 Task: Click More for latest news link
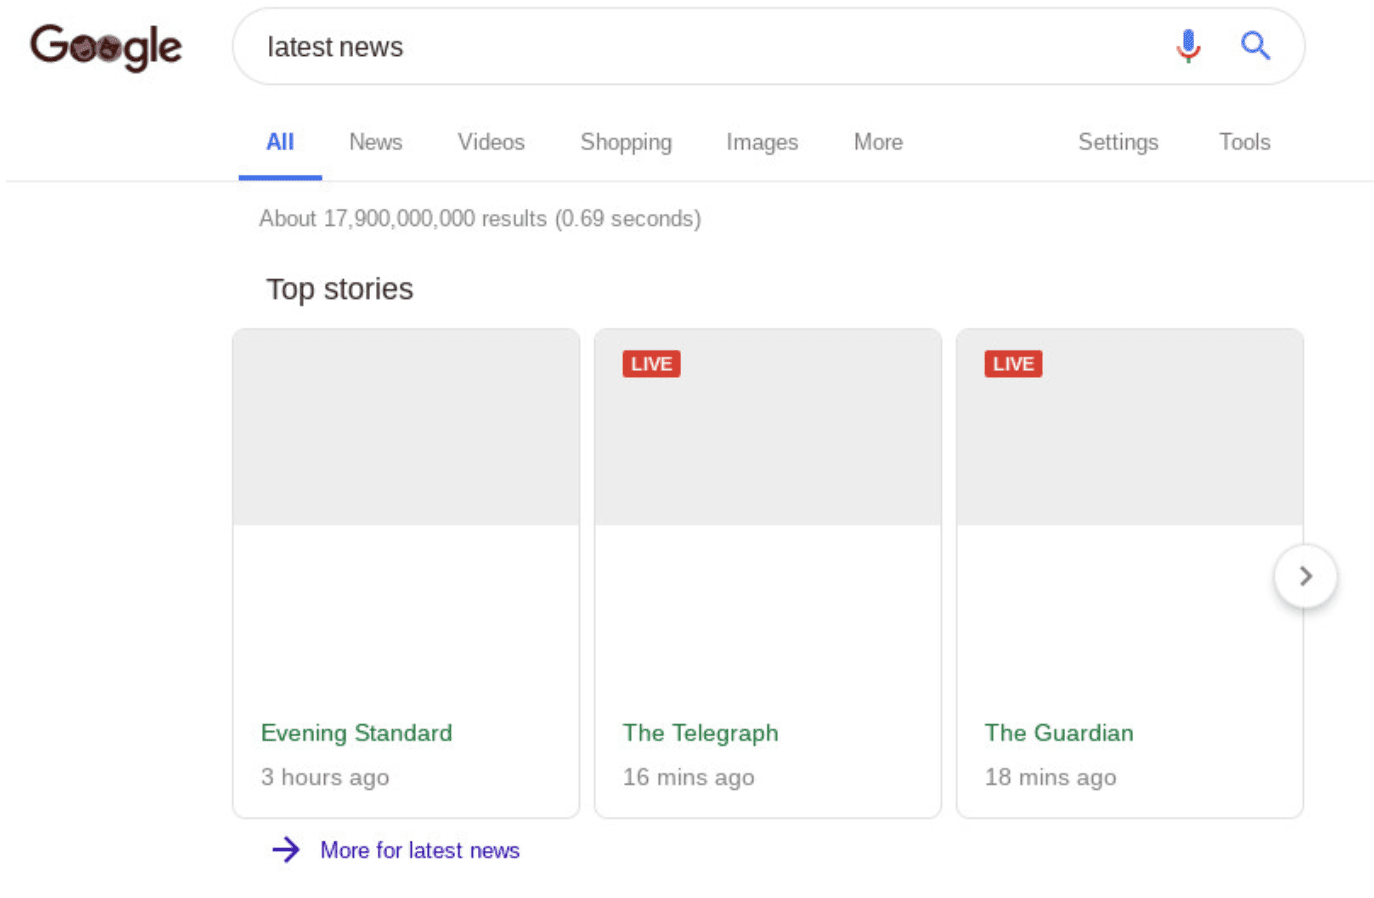point(420,850)
